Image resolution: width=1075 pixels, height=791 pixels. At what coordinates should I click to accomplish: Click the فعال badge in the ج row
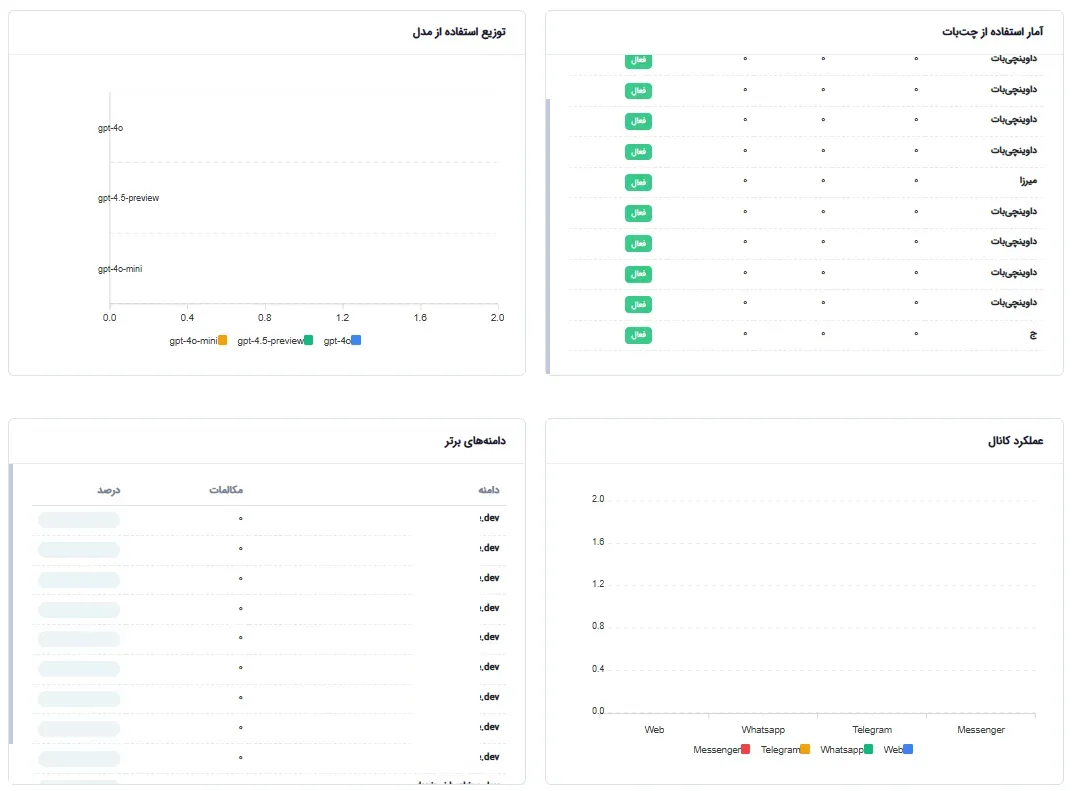[x=638, y=334]
